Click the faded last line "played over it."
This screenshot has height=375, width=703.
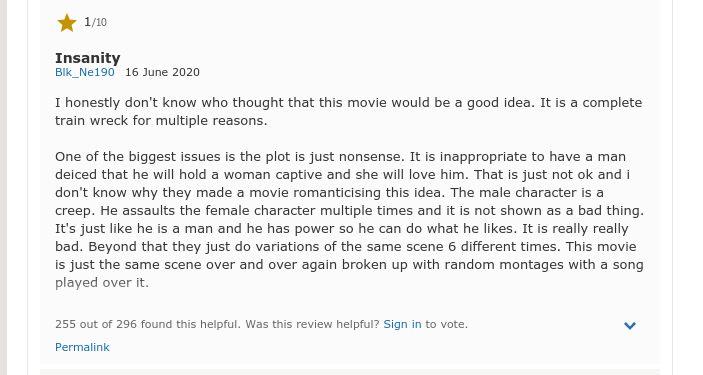[x=102, y=283]
